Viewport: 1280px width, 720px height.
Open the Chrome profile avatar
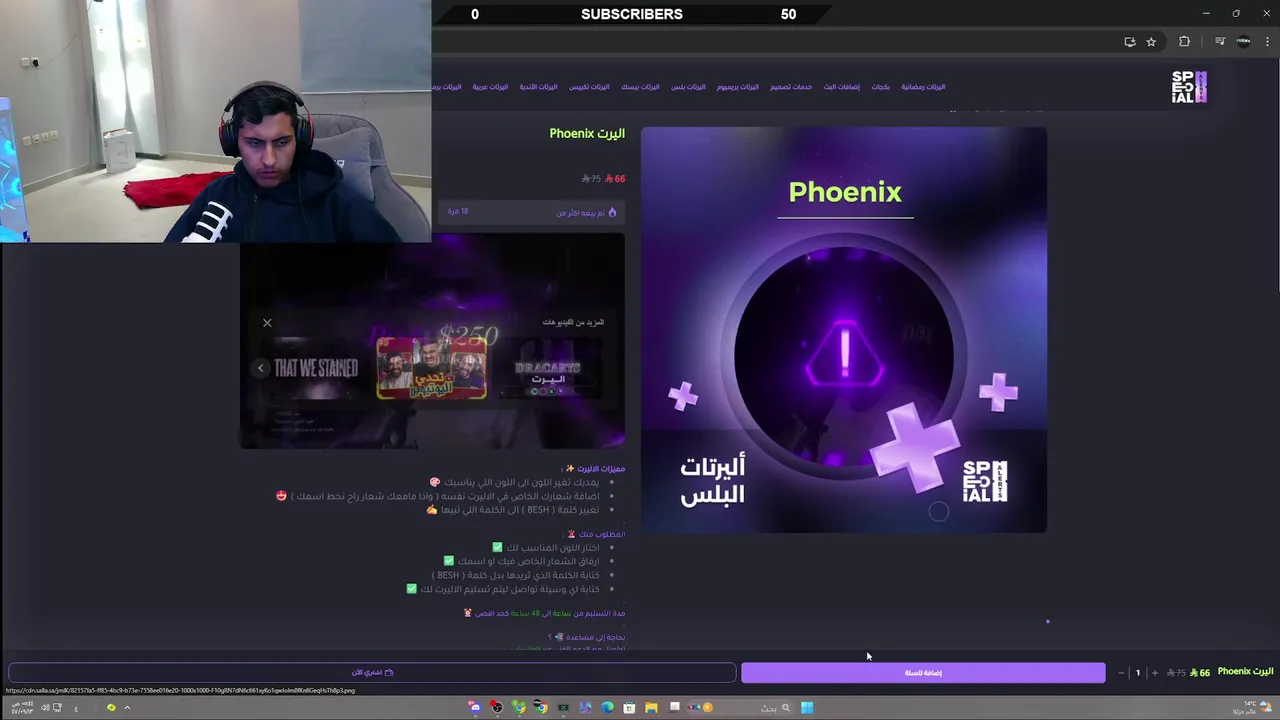tap(1243, 41)
